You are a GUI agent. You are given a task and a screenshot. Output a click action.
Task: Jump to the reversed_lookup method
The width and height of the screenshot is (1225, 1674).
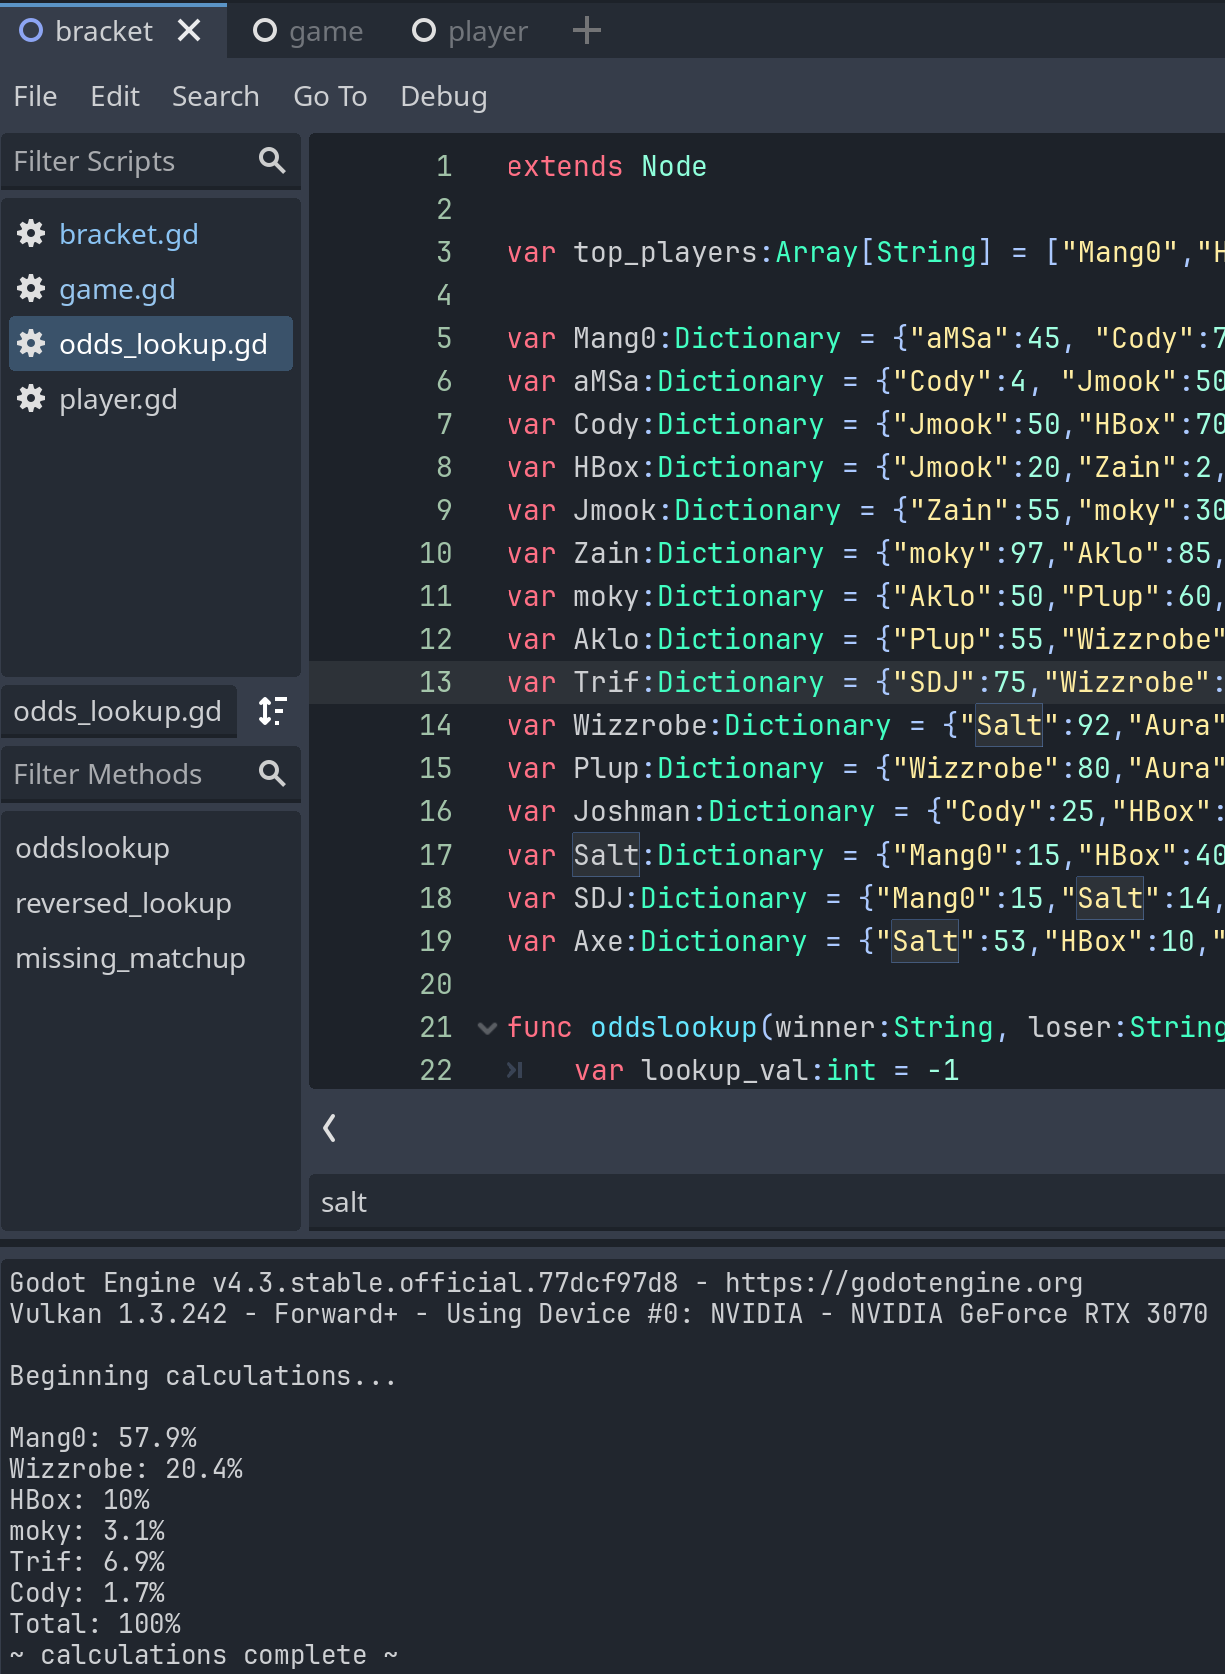tap(123, 903)
